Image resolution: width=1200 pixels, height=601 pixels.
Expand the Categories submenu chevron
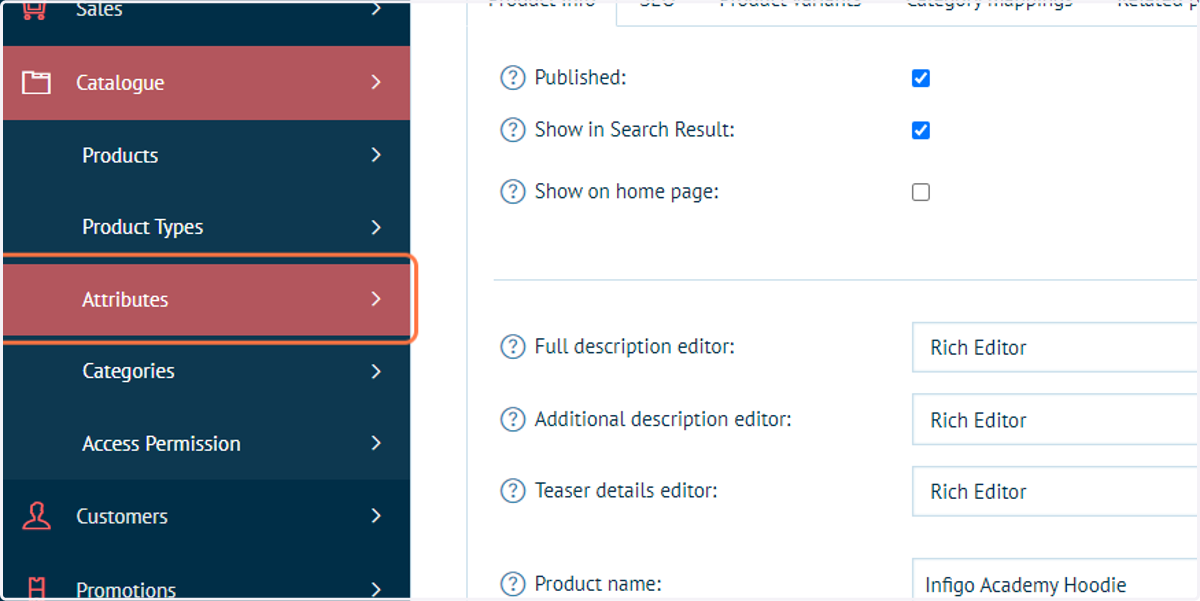(376, 371)
